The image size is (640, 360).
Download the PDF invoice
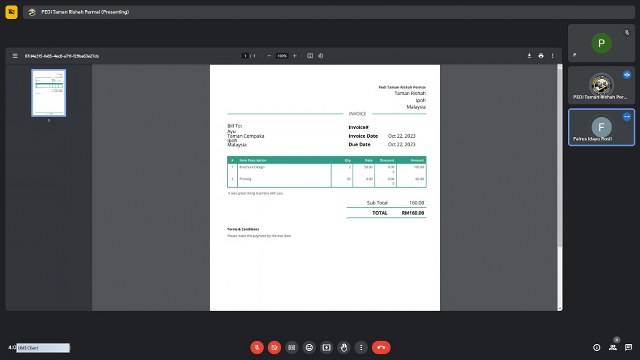click(x=529, y=56)
